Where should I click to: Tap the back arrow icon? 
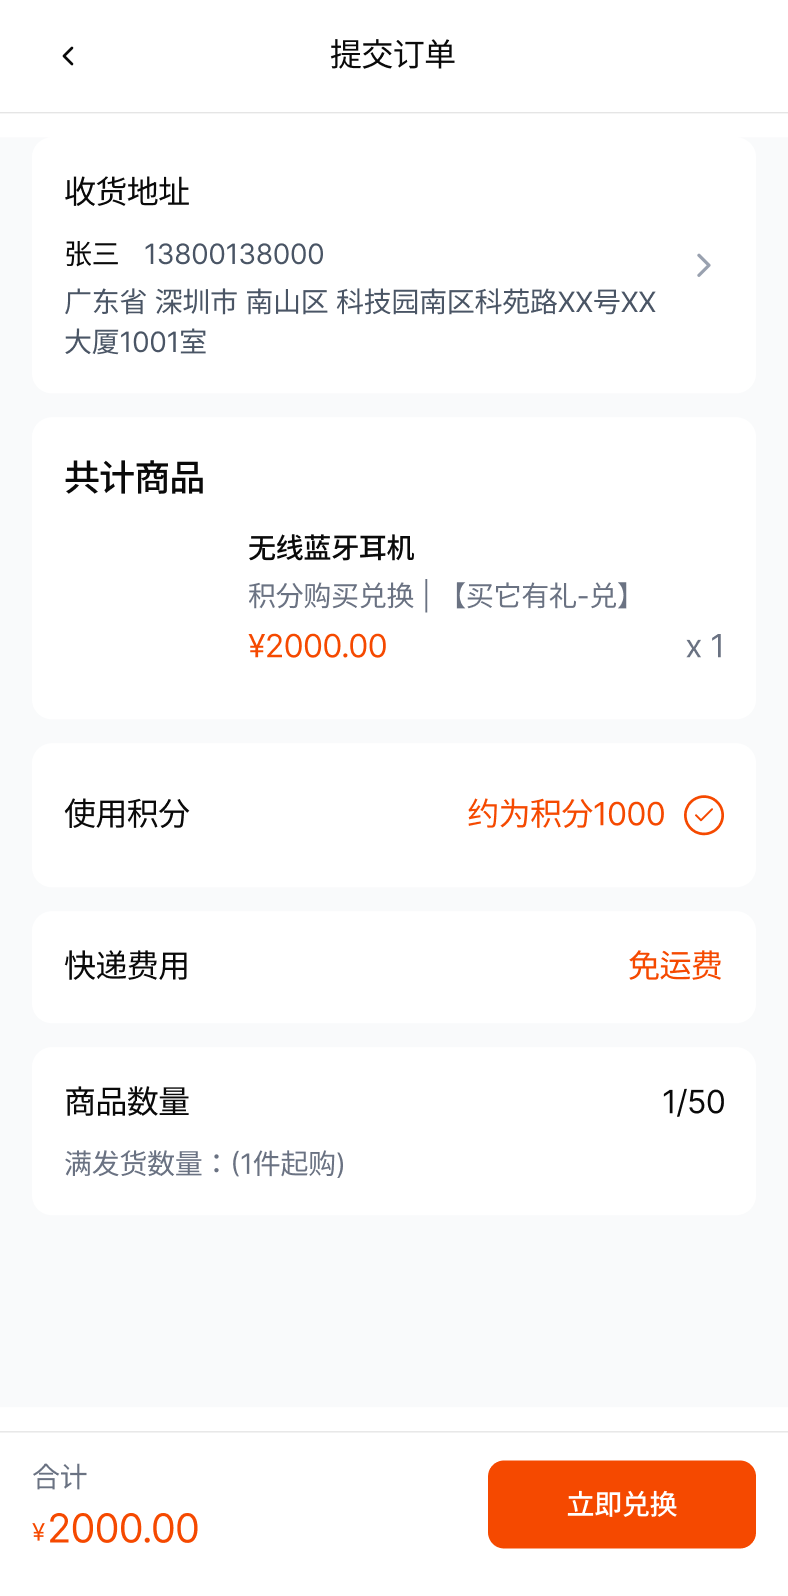click(68, 56)
